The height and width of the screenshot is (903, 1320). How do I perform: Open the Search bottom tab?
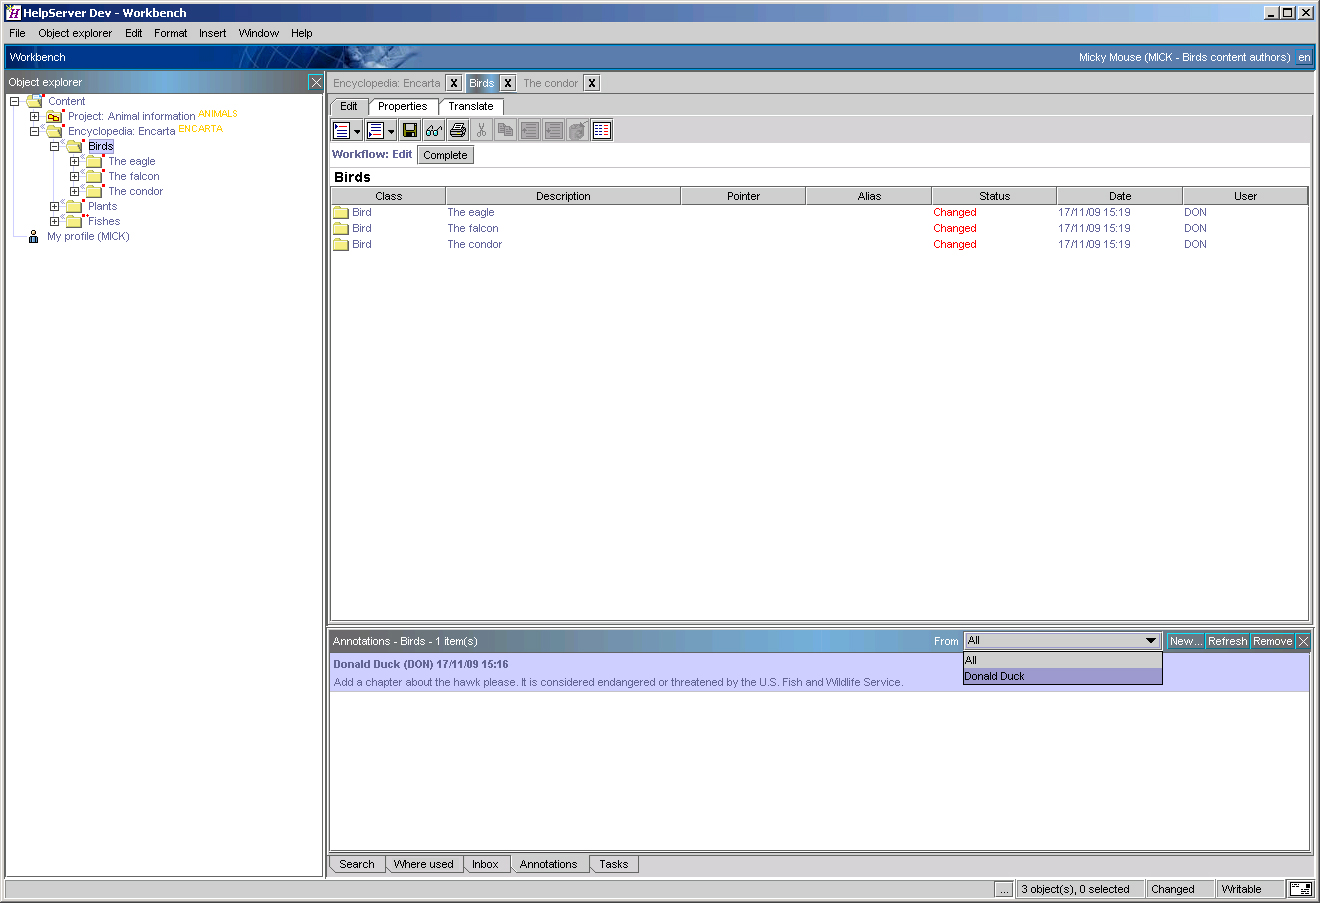coord(357,864)
